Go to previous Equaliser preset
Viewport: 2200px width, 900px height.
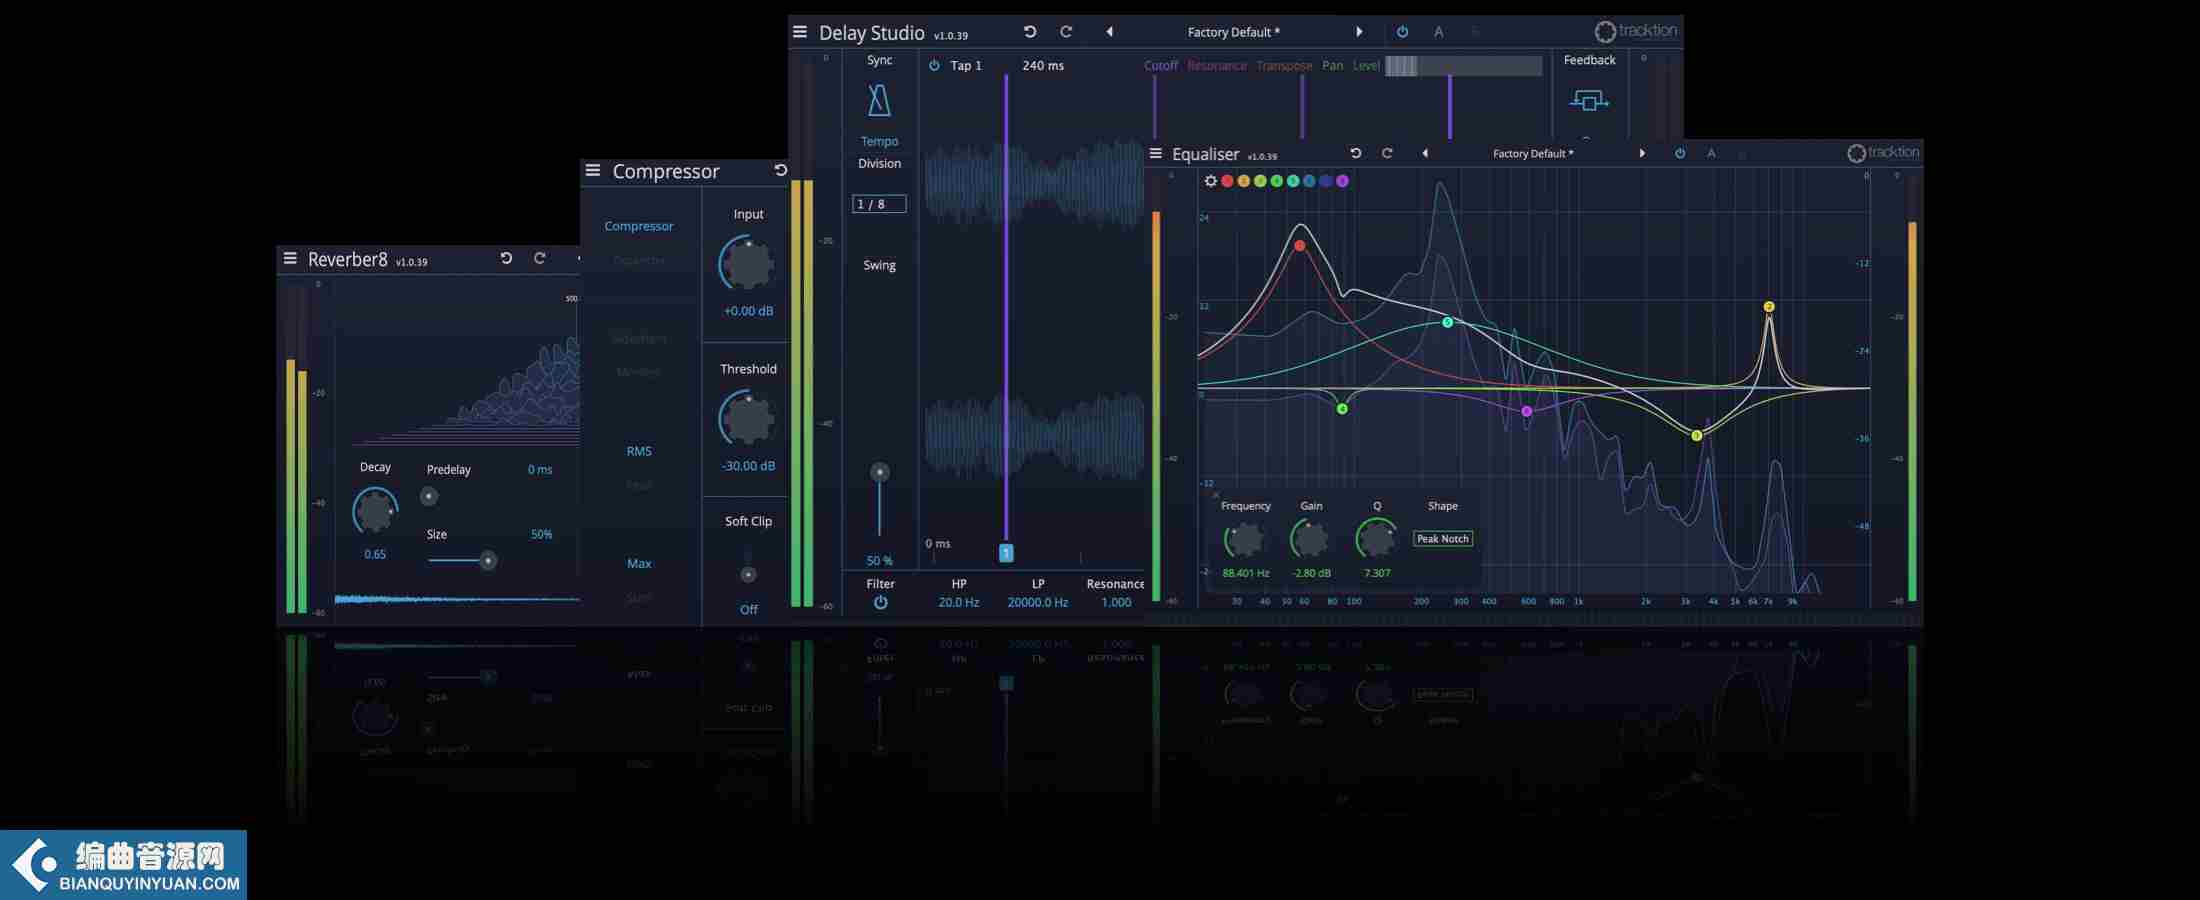1425,153
